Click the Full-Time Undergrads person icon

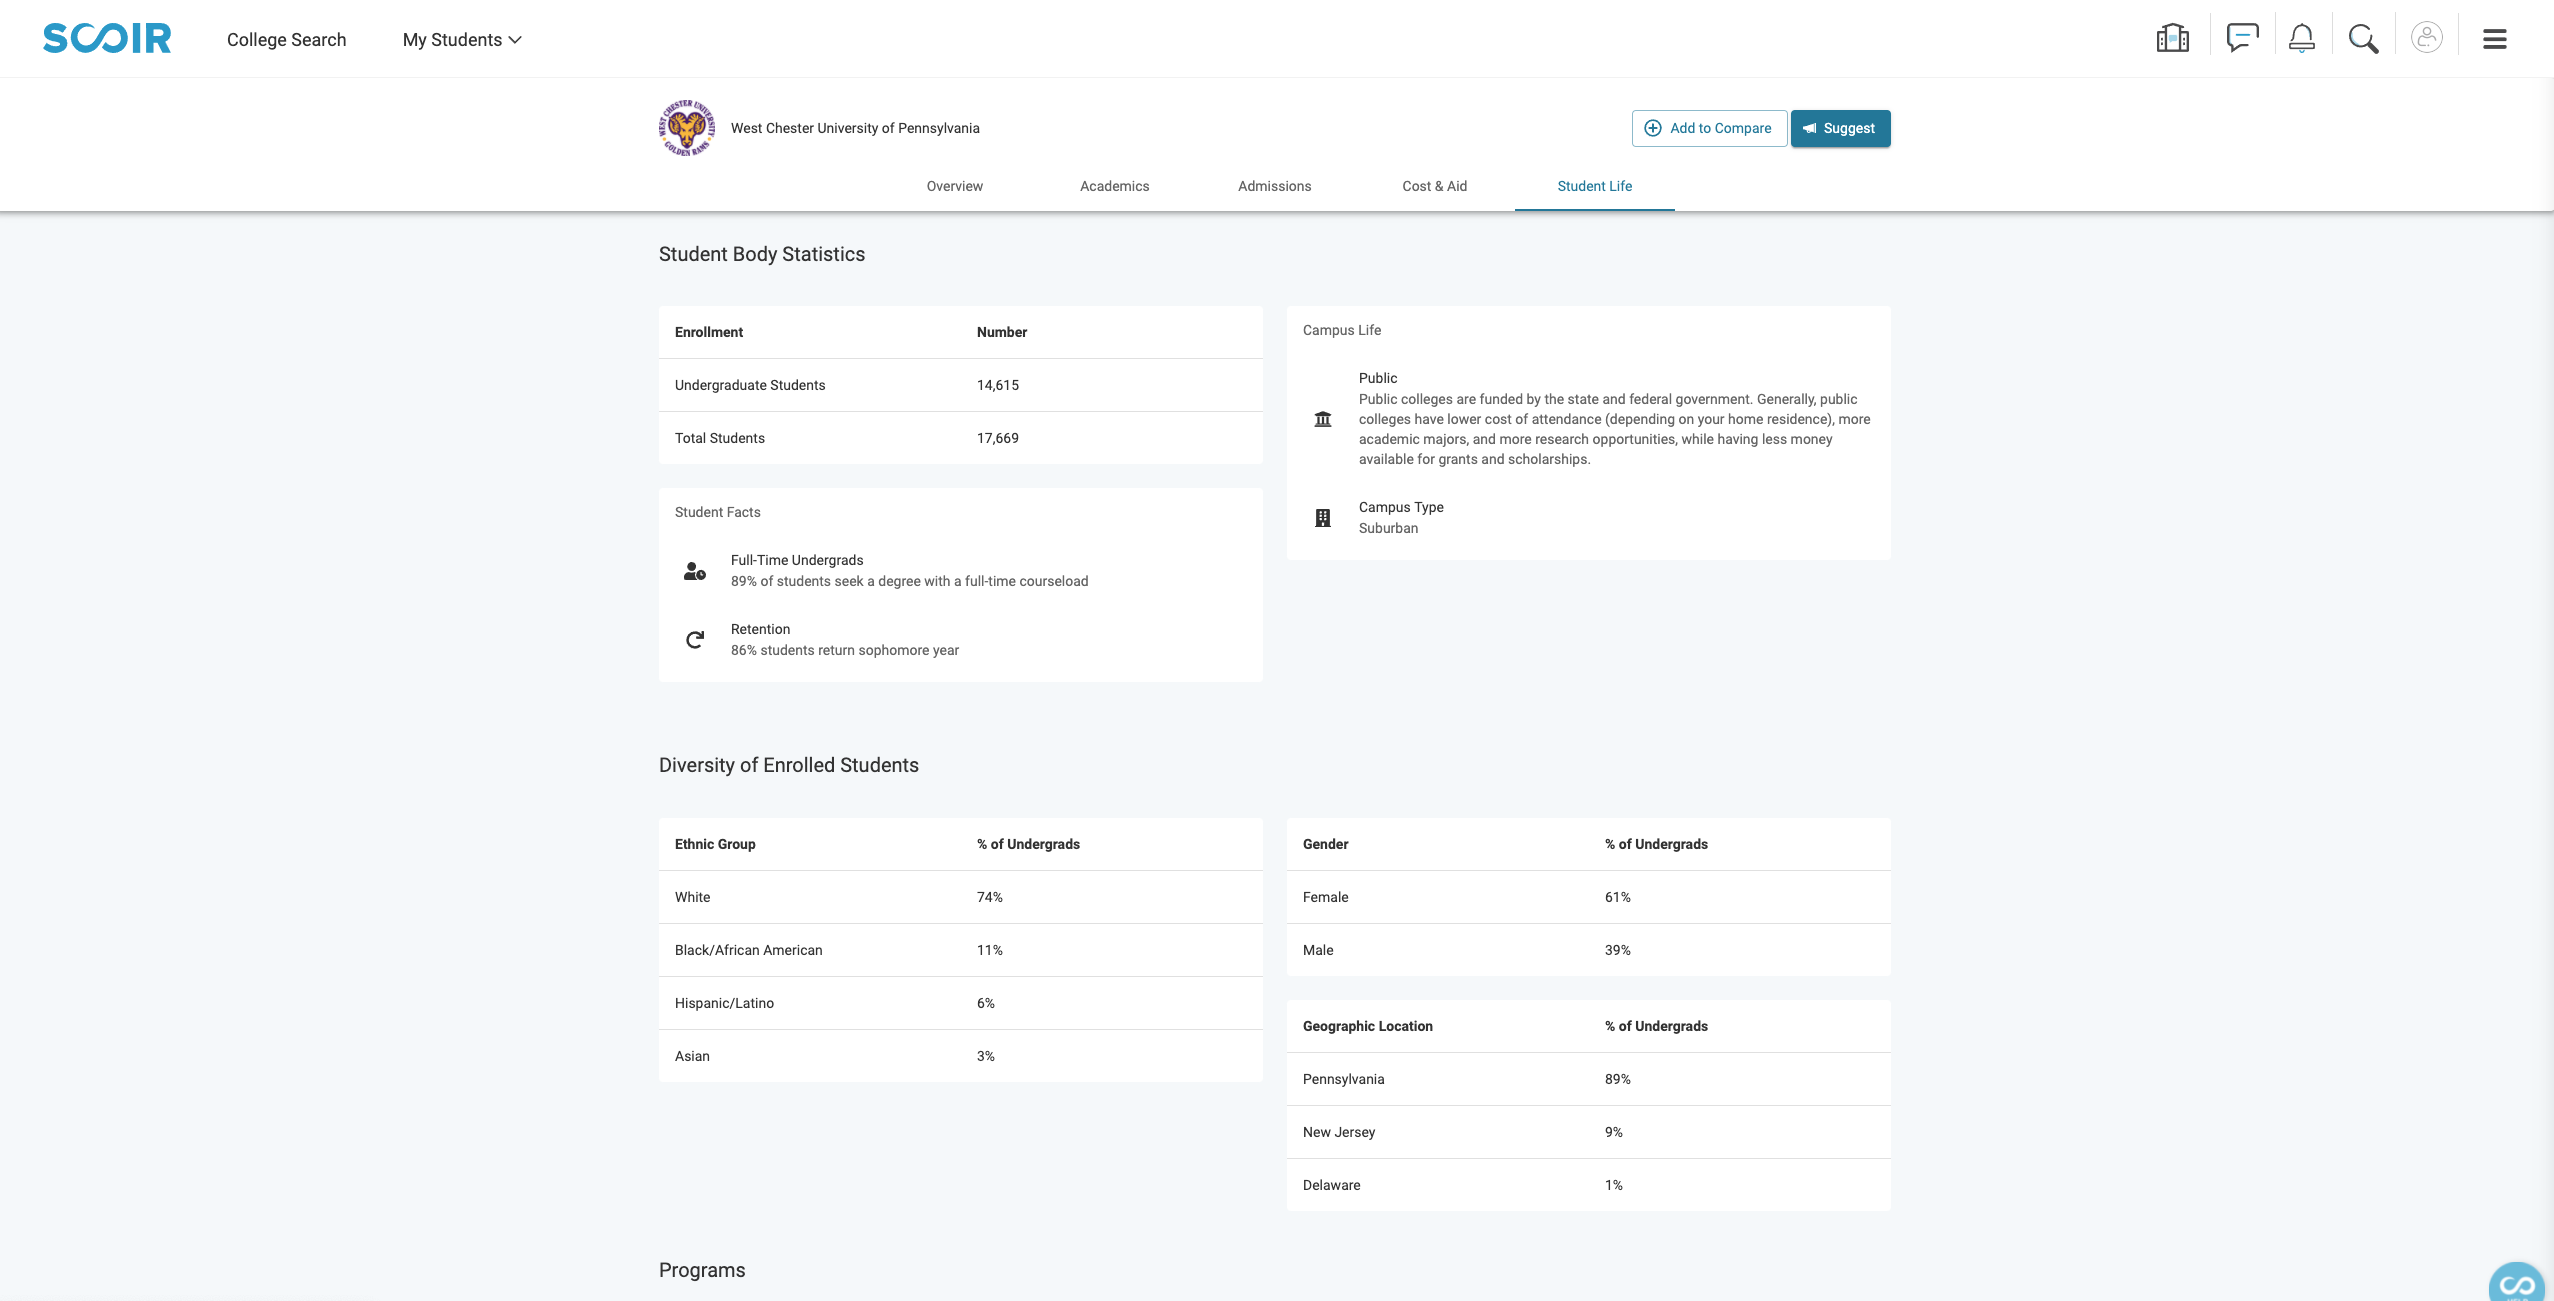(694, 571)
